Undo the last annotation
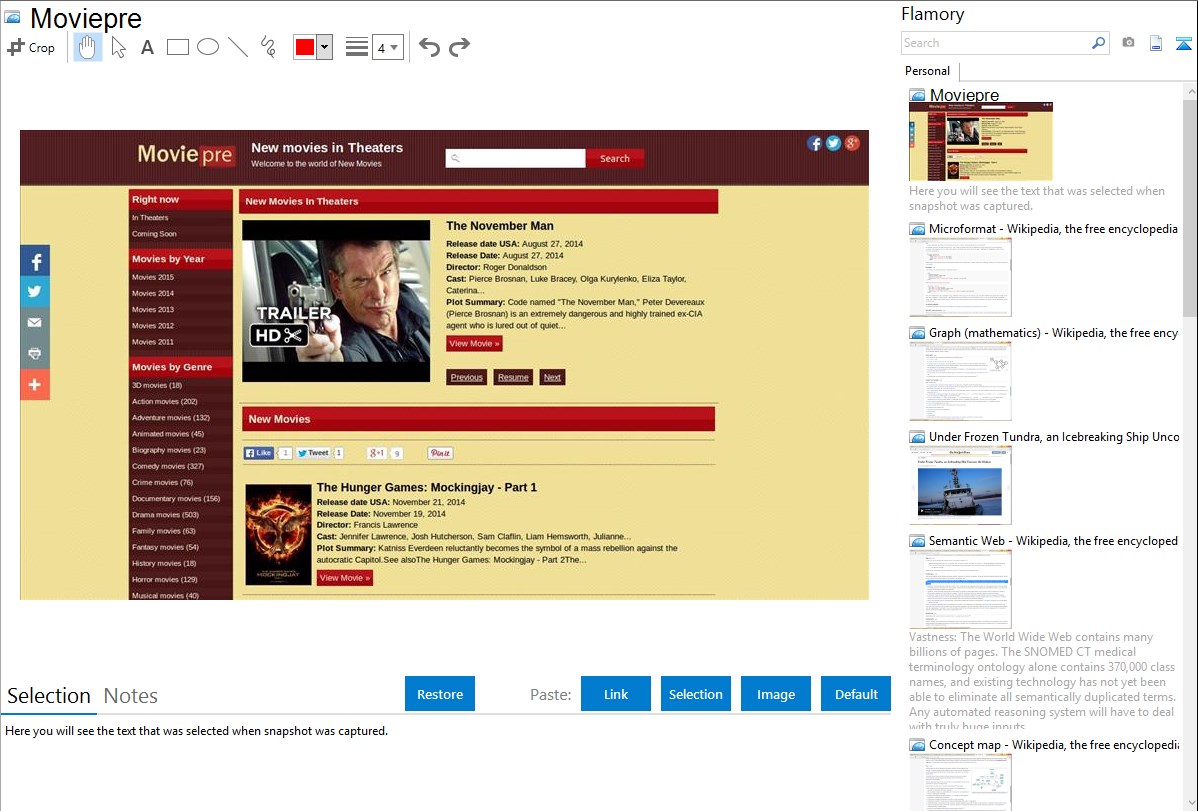Screen dimensions: 1198x811 coord(429,47)
